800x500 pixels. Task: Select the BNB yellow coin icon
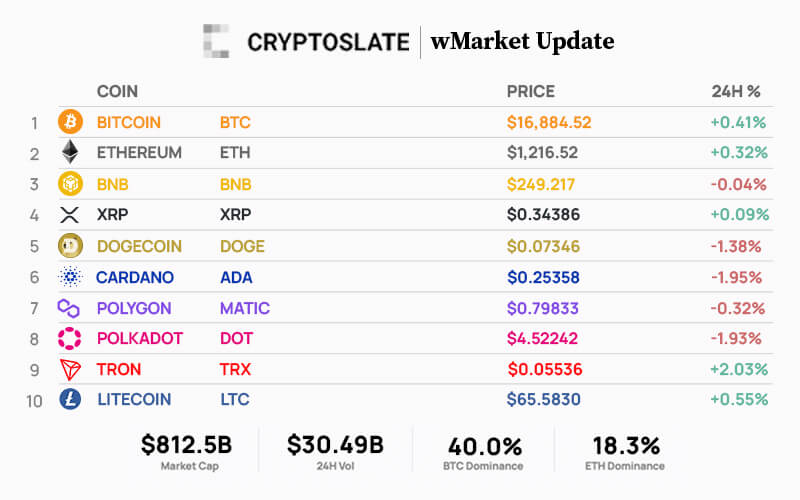(x=70, y=184)
